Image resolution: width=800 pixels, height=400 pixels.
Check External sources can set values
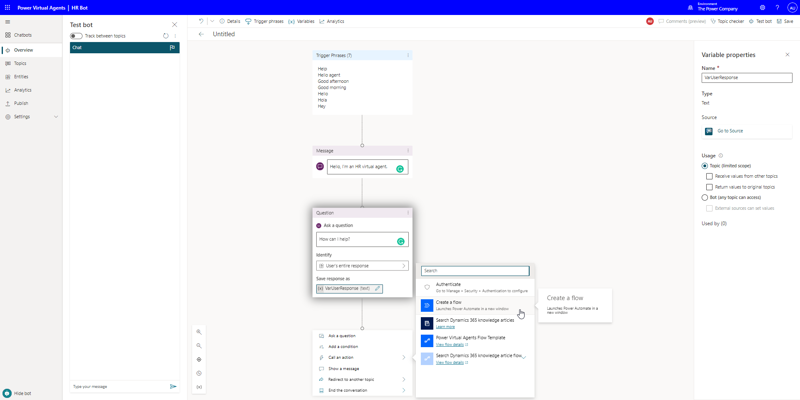click(709, 208)
